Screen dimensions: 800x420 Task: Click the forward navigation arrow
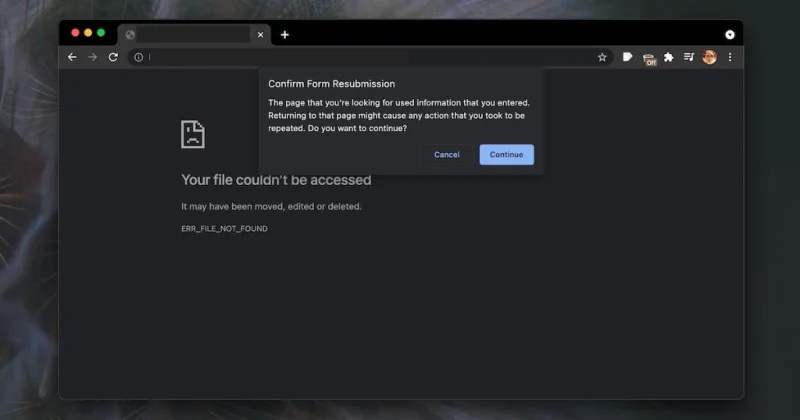[x=92, y=57]
